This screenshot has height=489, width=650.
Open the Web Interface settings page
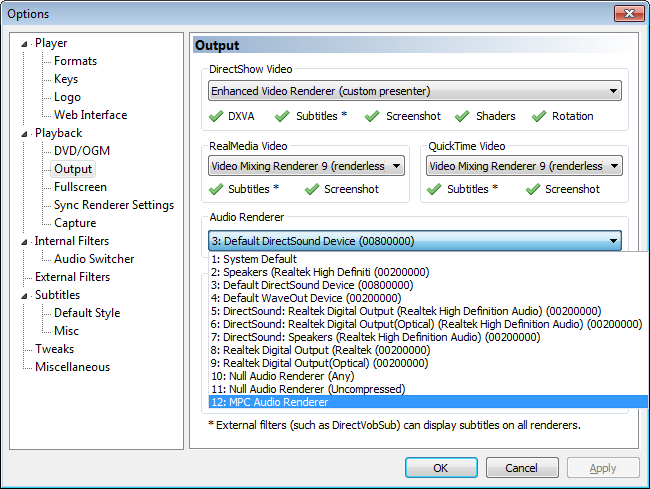coord(90,115)
